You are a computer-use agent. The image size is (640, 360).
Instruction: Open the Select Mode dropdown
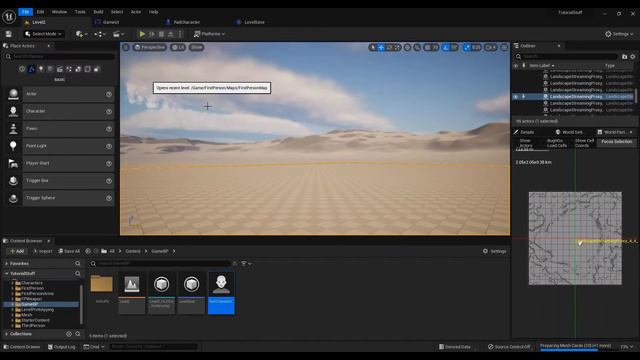tap(43, 34)
